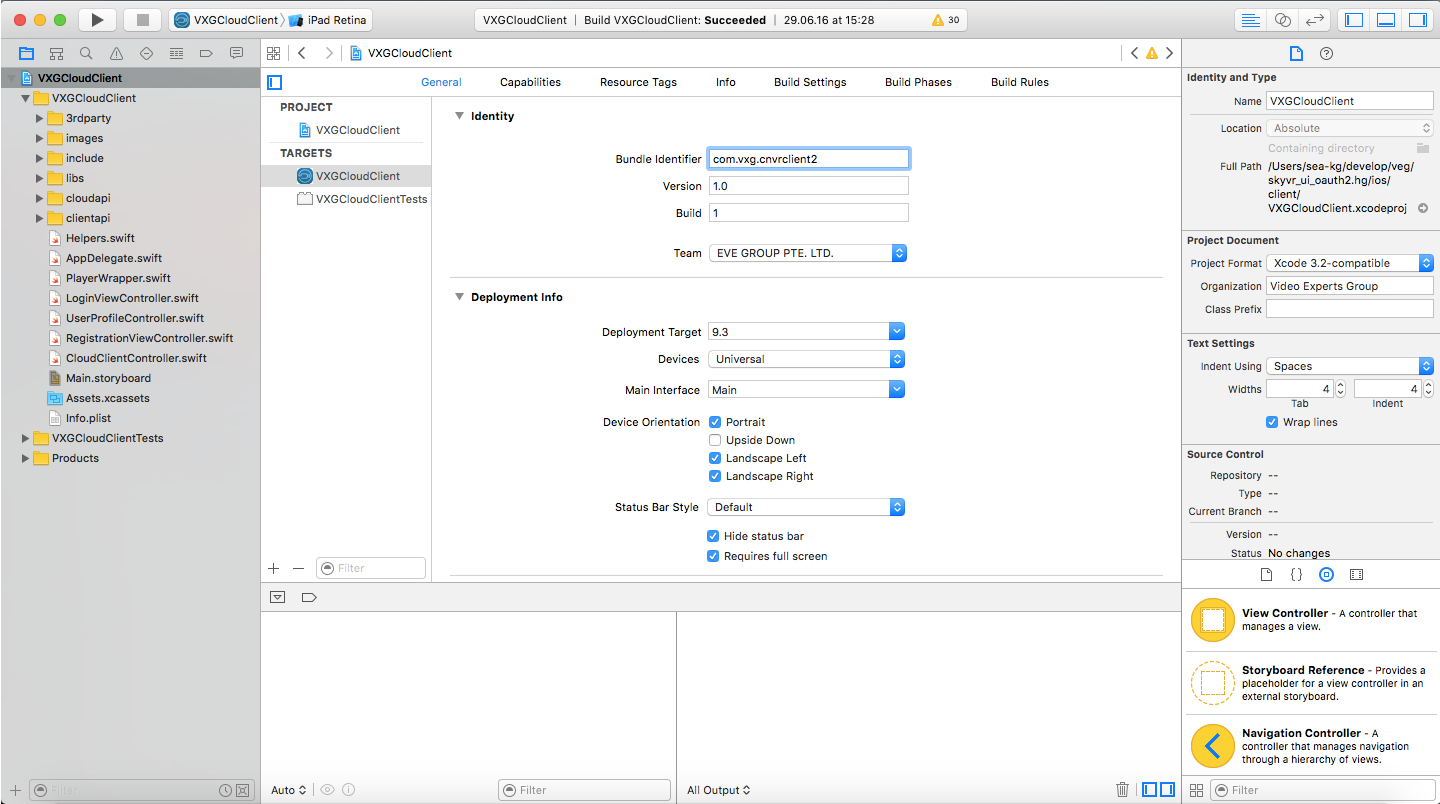Switch to the Standard editor

point(1250,20)
